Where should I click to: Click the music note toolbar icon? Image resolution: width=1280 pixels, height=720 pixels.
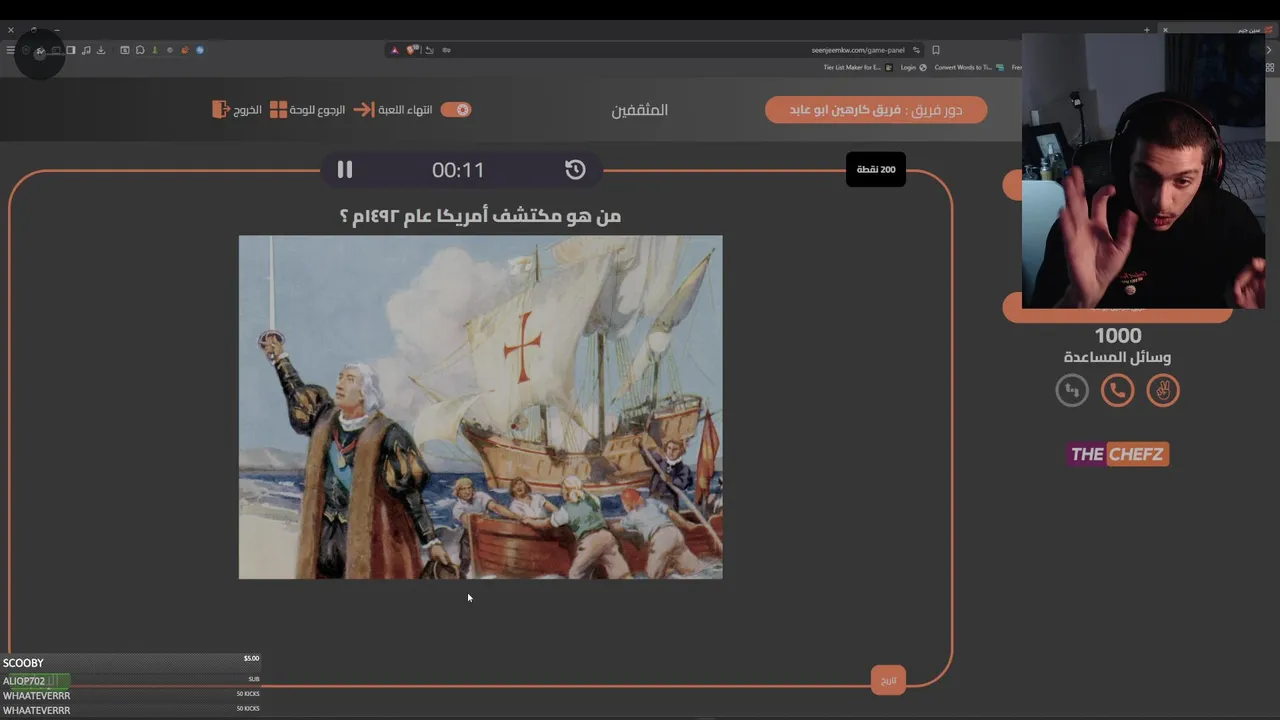[86, 50]
